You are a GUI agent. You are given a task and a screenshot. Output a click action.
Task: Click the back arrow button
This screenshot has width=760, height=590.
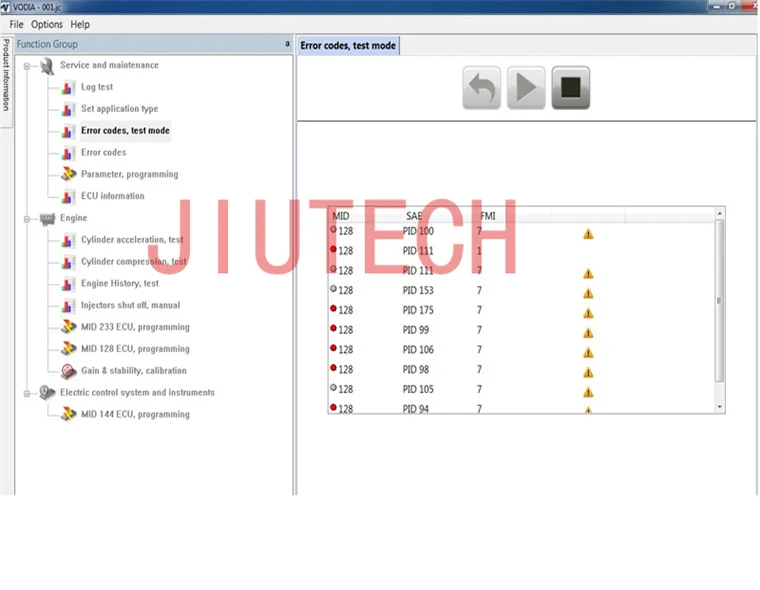pyautogui.click(x=482, y=89)
